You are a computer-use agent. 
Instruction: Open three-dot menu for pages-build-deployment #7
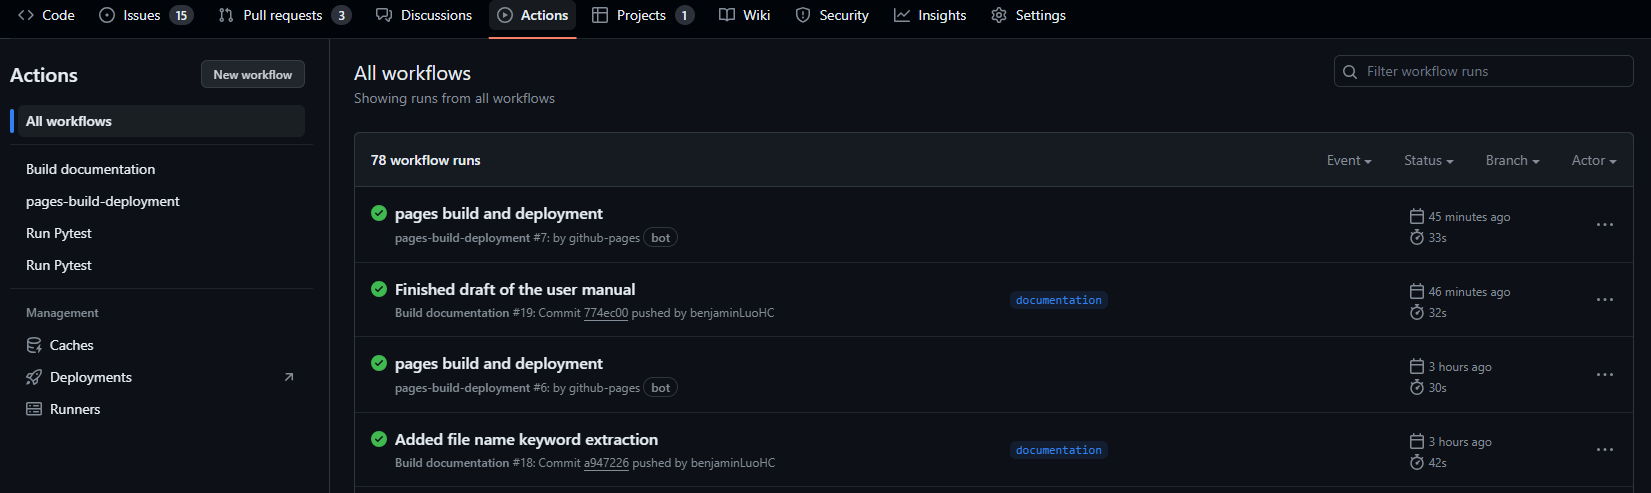[1604, 225]
